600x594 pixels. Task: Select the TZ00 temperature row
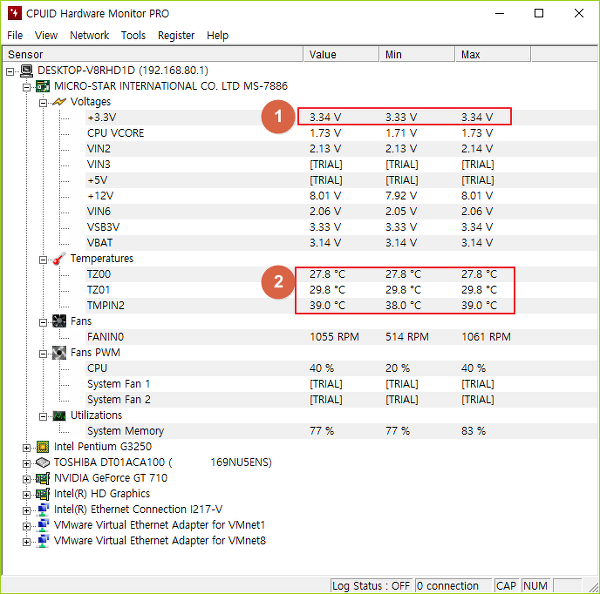[341, 274]
